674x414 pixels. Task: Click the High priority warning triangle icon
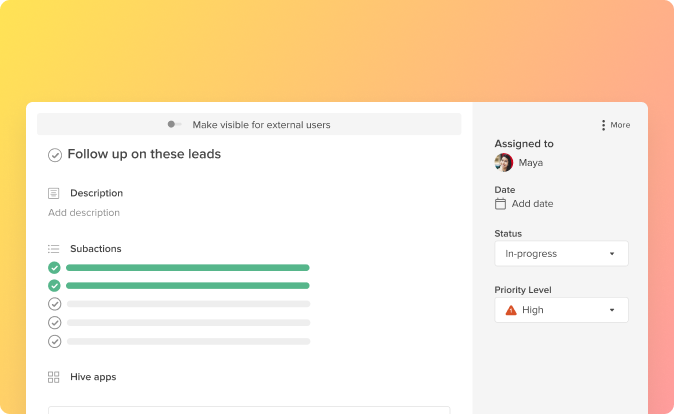click(511, 310)
